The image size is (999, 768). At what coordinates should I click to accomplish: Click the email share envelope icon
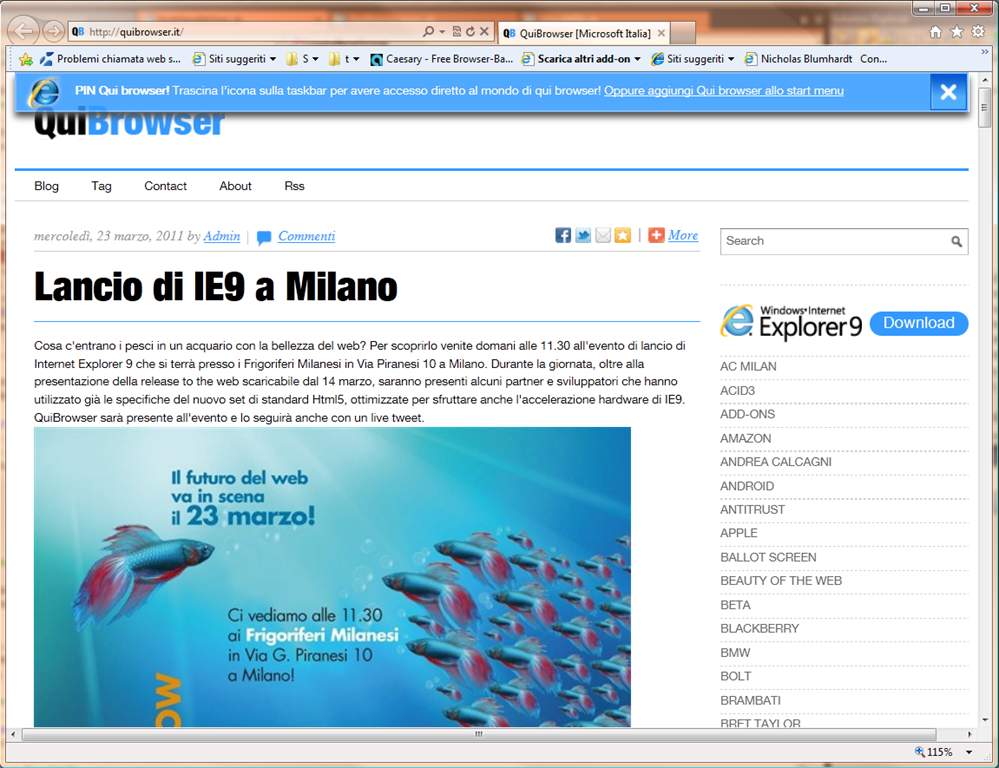pos(603,236)
